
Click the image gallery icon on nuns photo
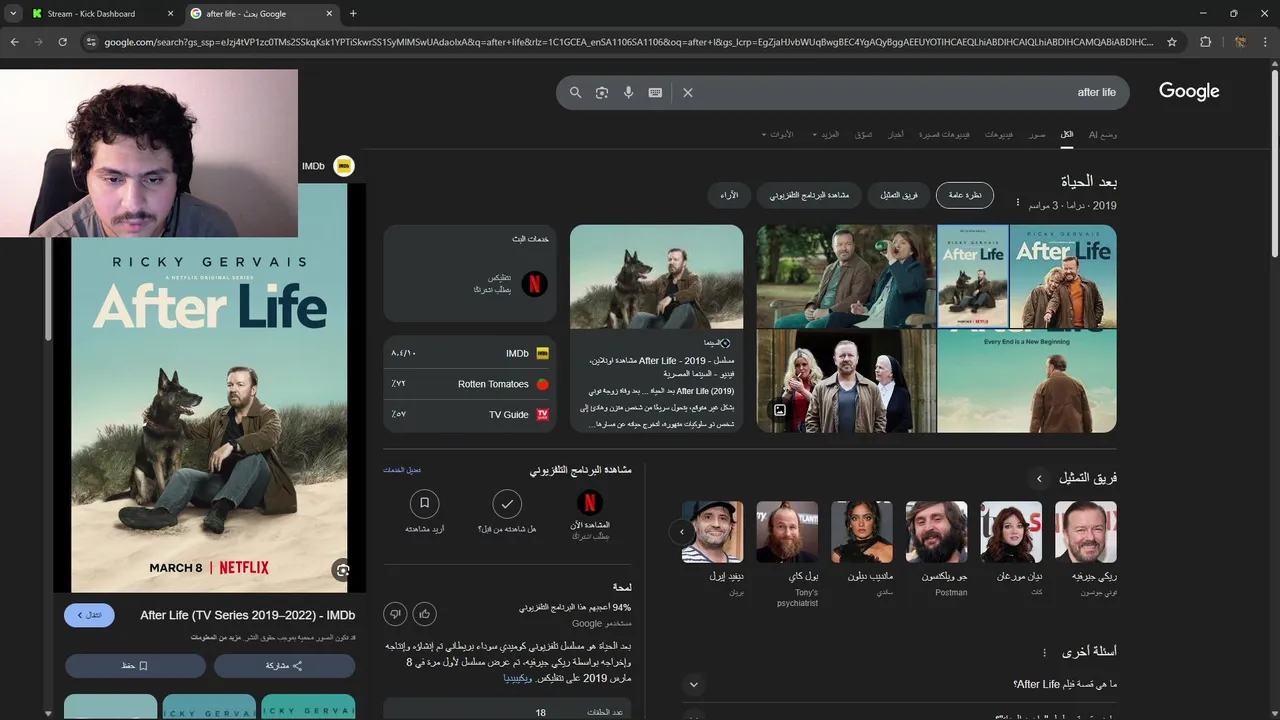click(780, 410)
